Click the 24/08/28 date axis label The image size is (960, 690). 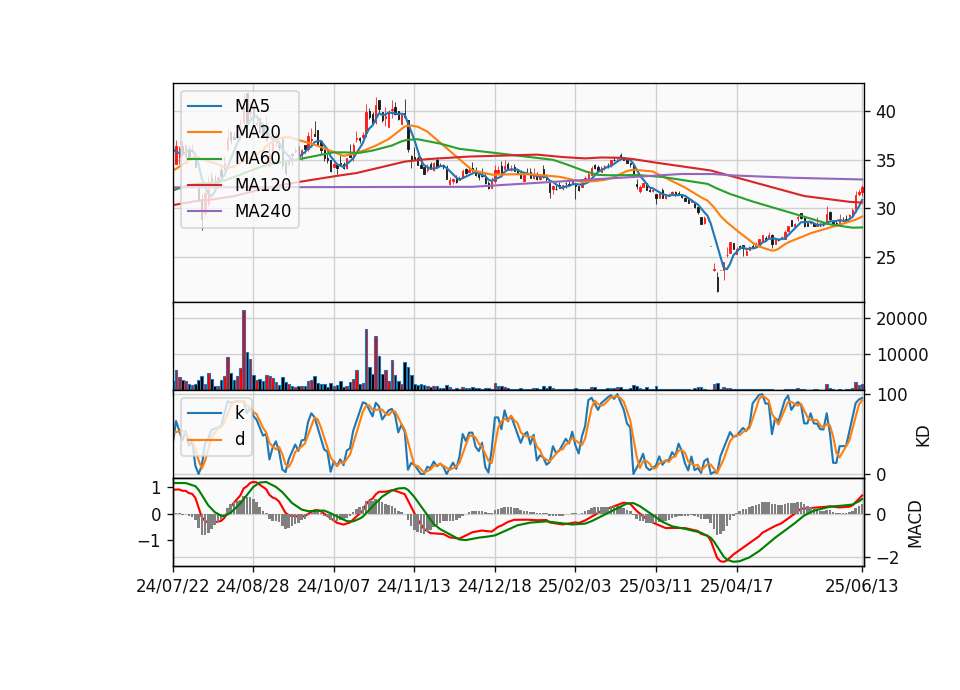tap(253, 586)
